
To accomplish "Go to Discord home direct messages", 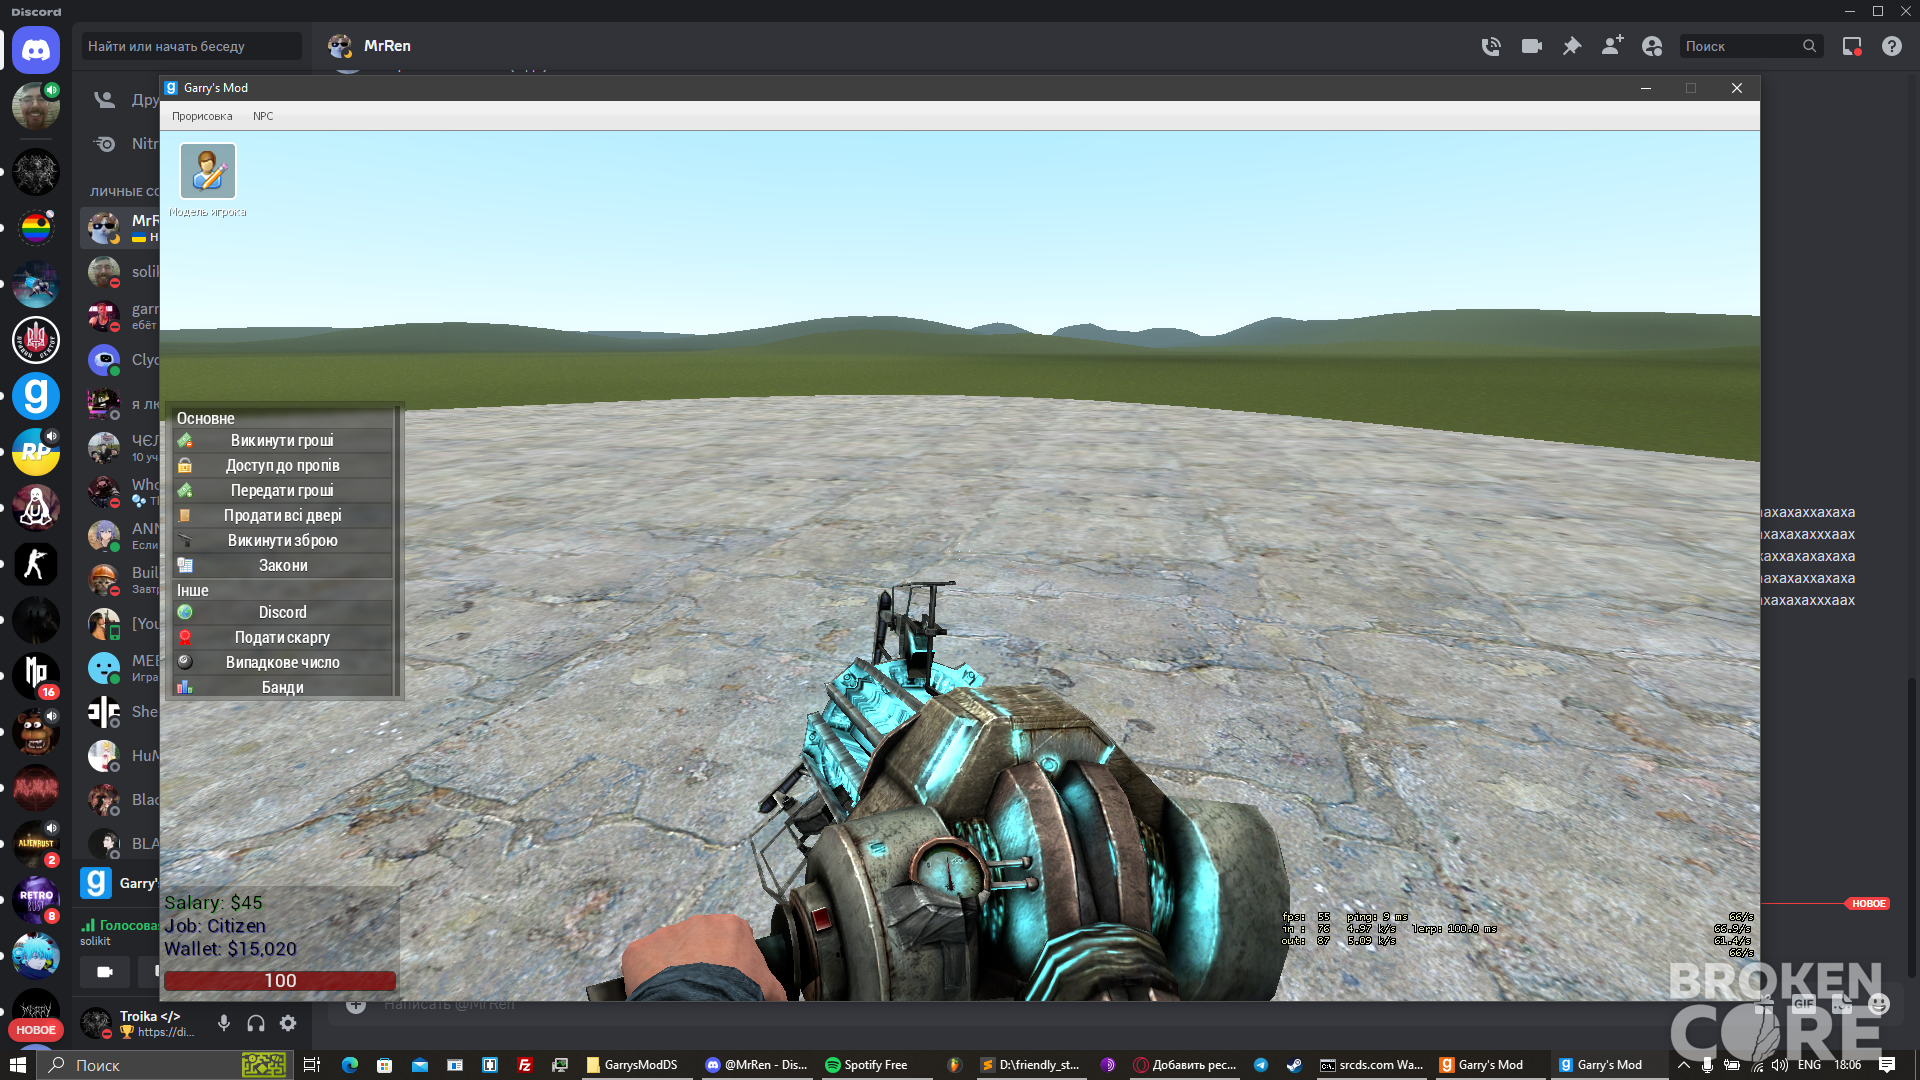I will click(x=36, y=50).
